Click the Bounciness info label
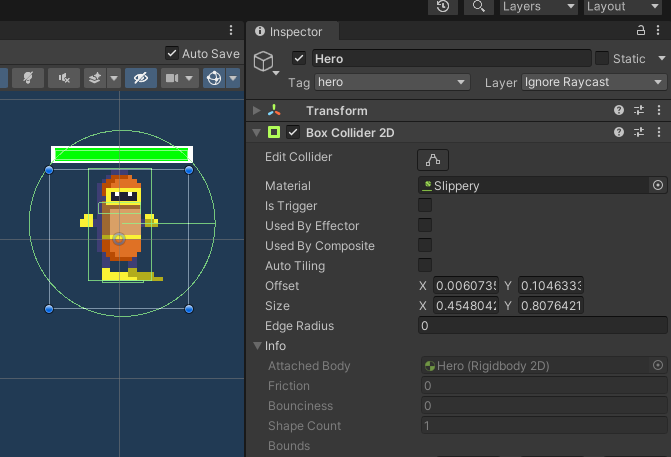The image size is (671, 457). tap(300, 406)
